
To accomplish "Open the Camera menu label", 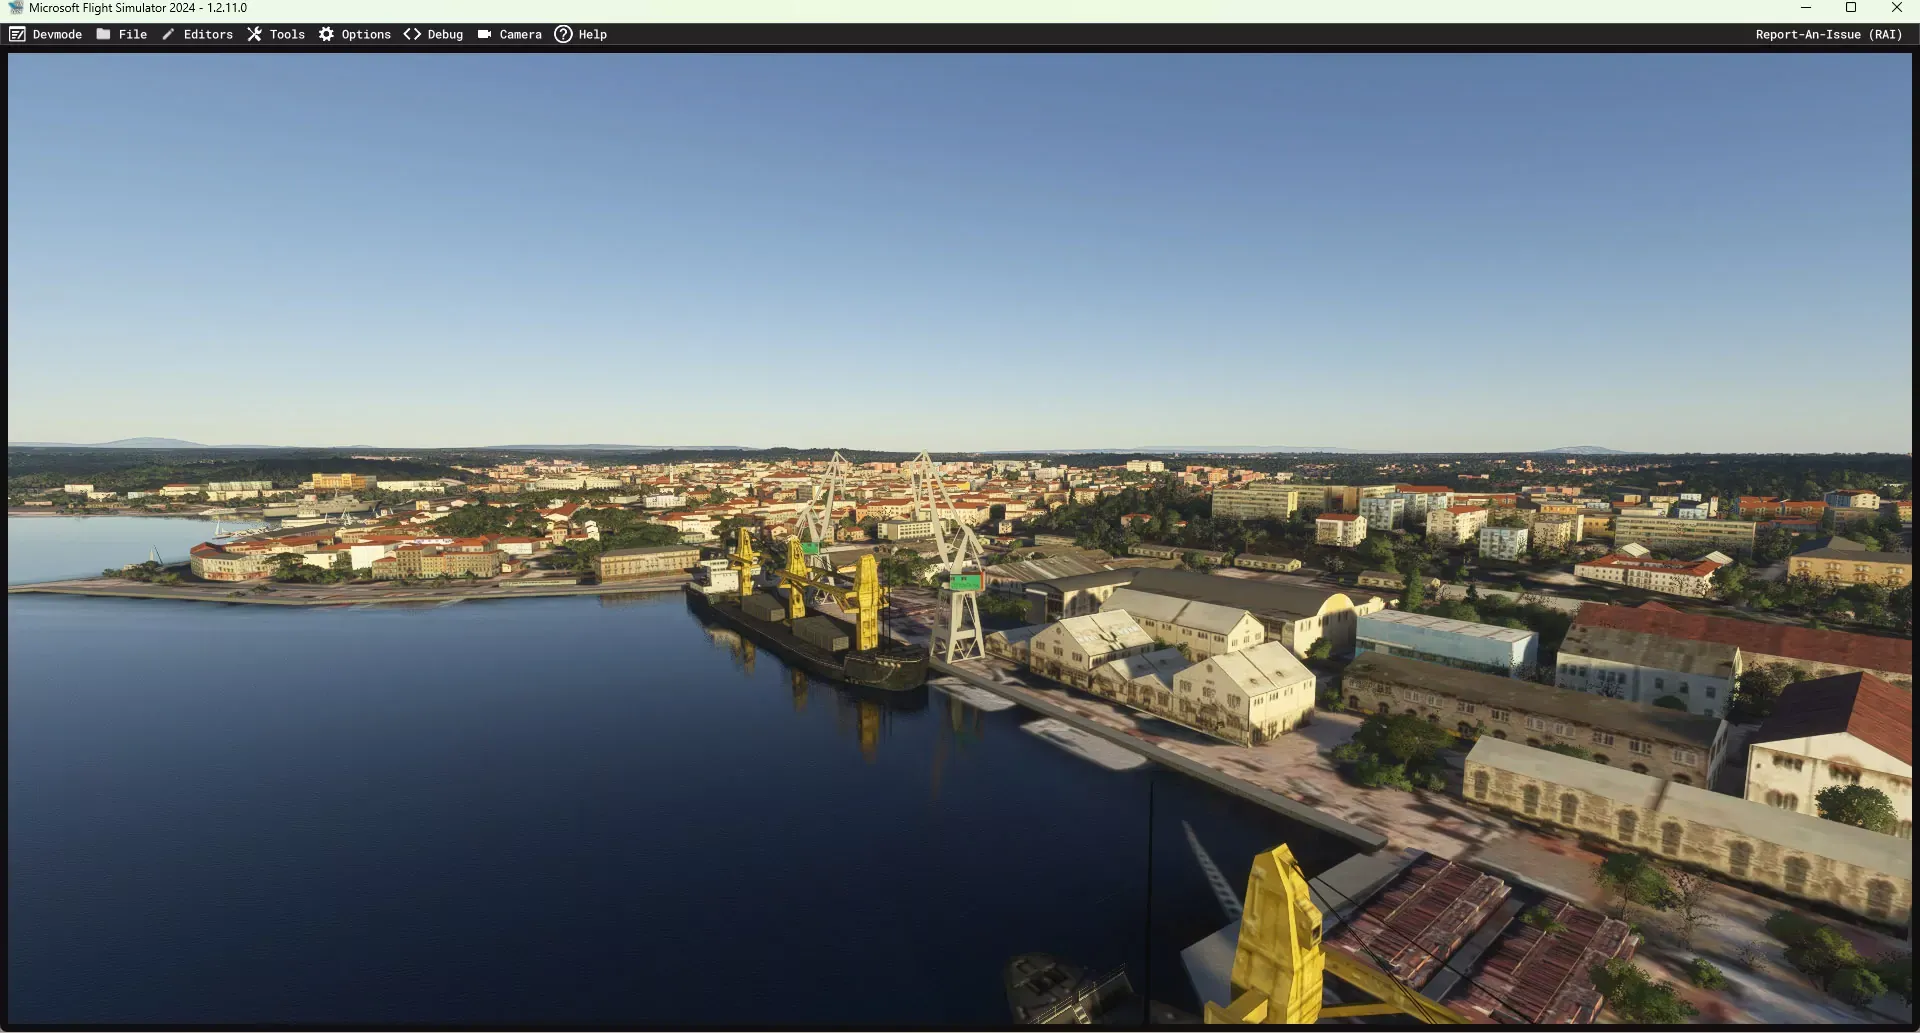I will [x=520, y=34].
